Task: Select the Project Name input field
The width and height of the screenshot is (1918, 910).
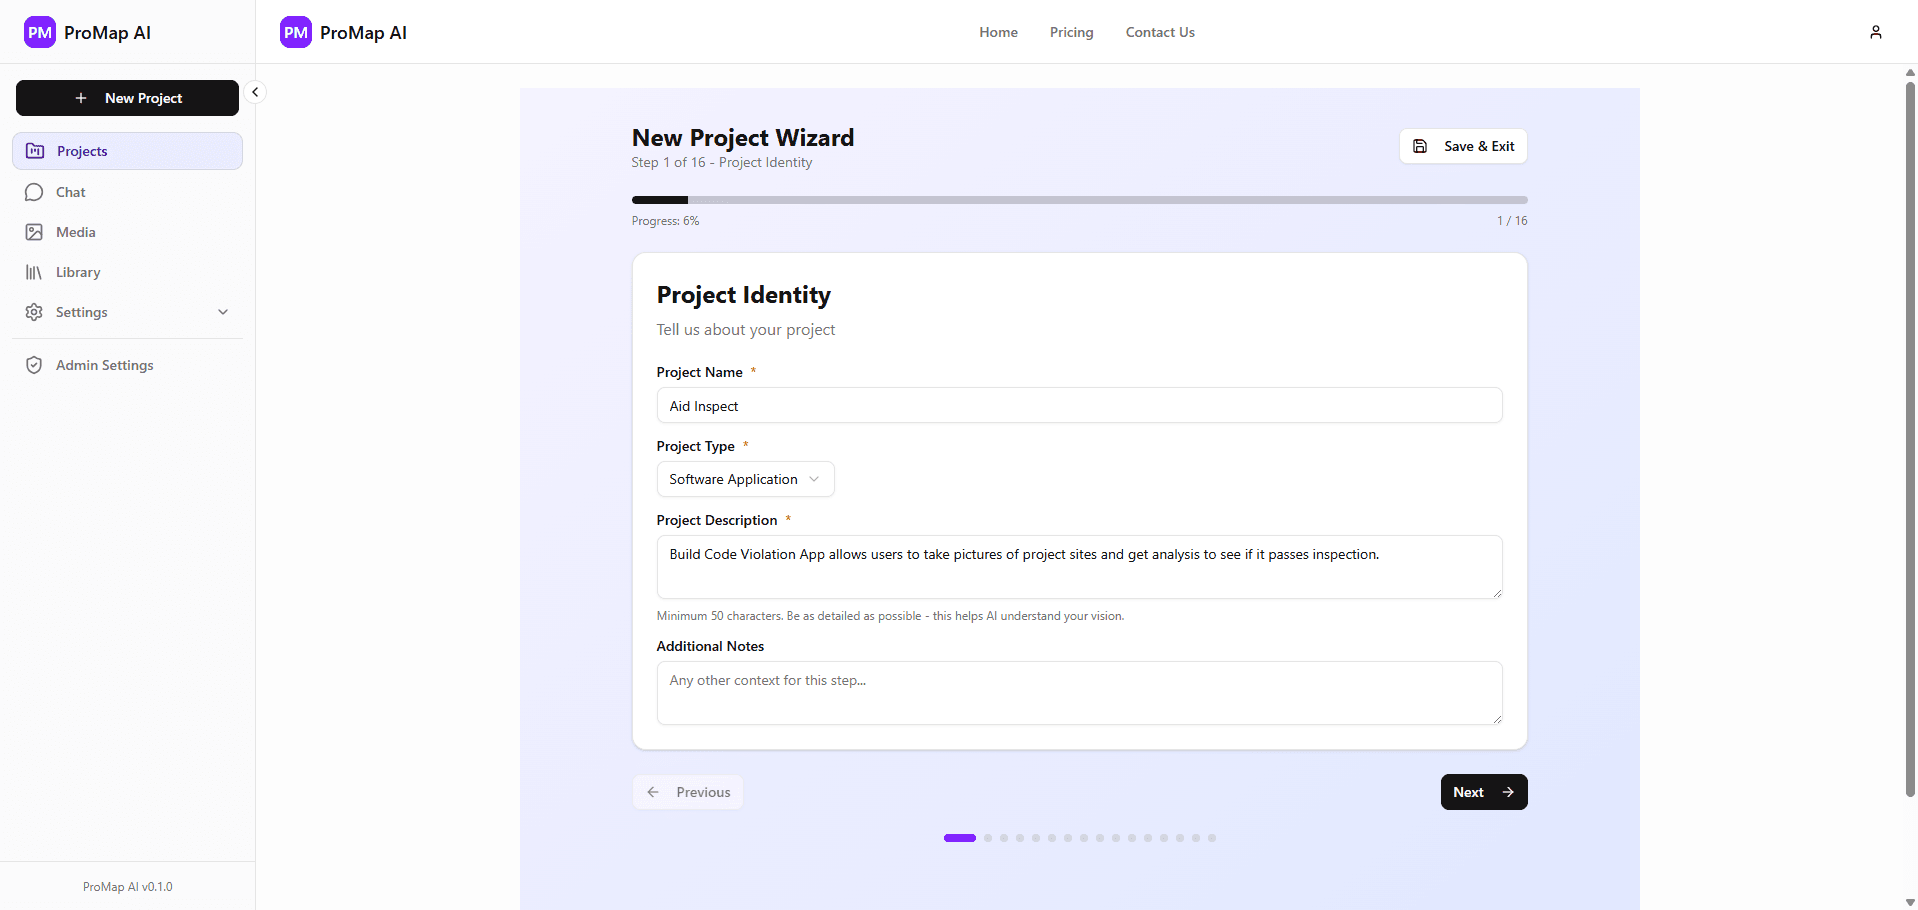Action: click(x=1079, y=405)
